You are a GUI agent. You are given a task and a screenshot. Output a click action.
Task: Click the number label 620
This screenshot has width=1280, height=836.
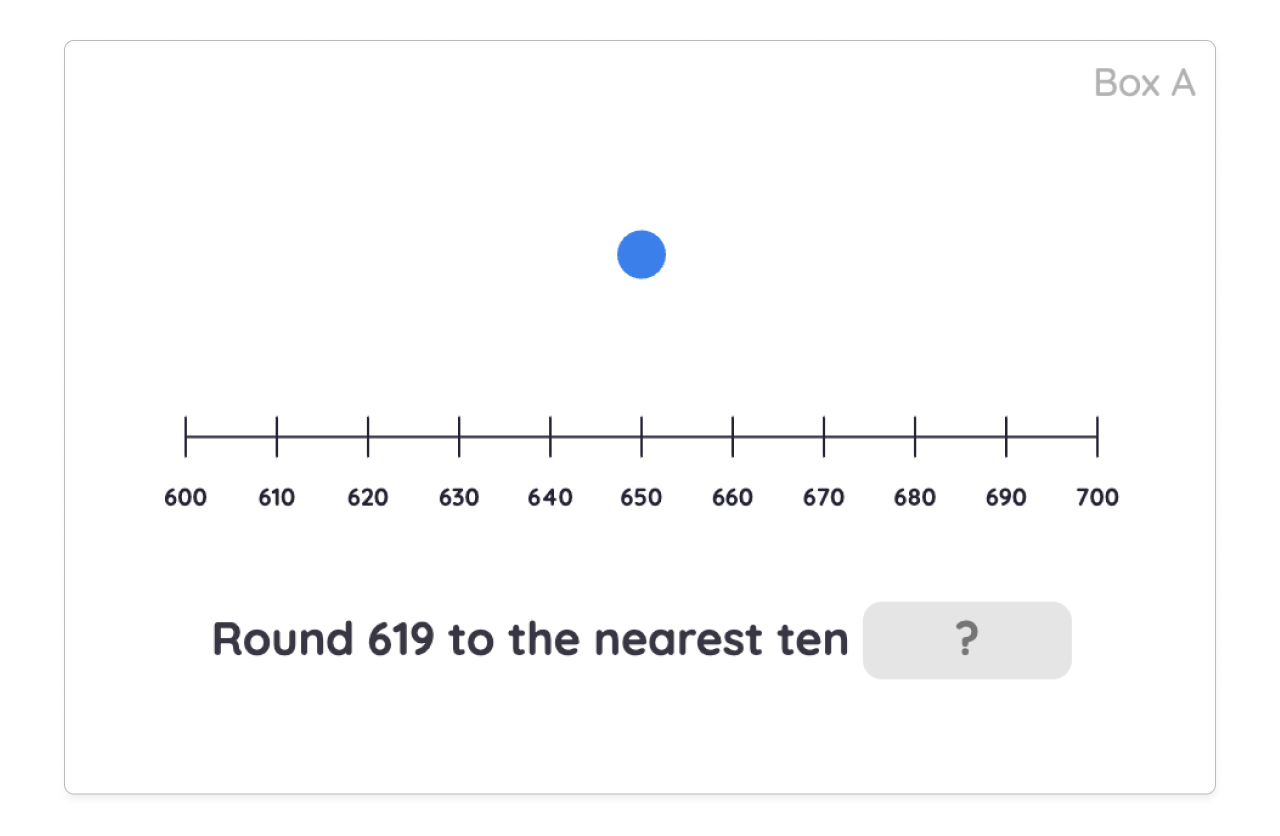(x=368, y=497)
